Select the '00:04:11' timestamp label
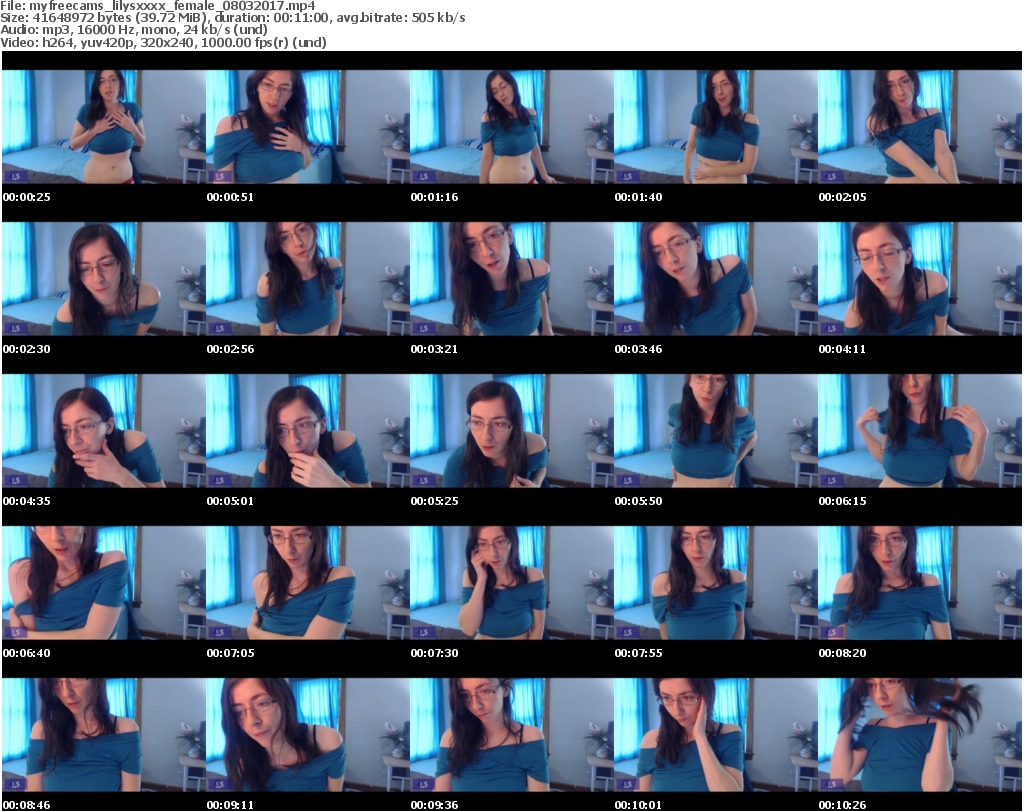Viewport: 1024px width, 811px height. [x=842, y=349]
